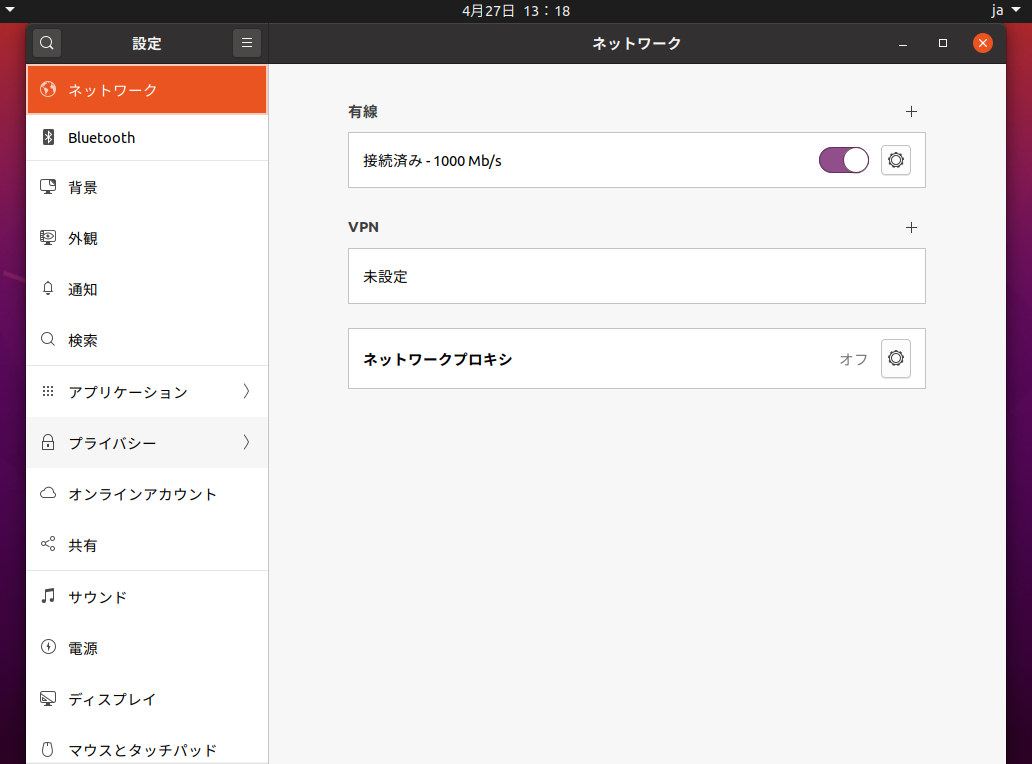Click the 外観 appearance icon
1032x764 pixels.
point(48,238)
